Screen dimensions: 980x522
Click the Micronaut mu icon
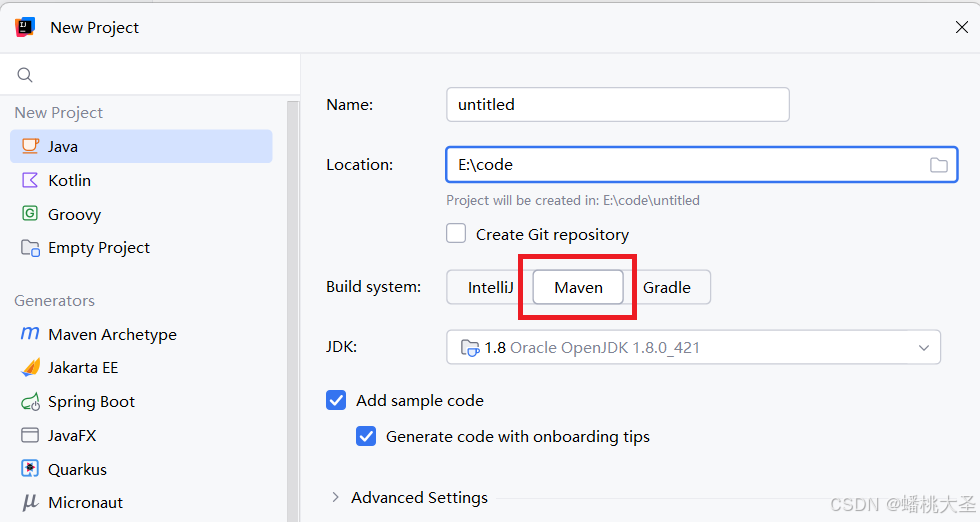(x=30, y=503)
